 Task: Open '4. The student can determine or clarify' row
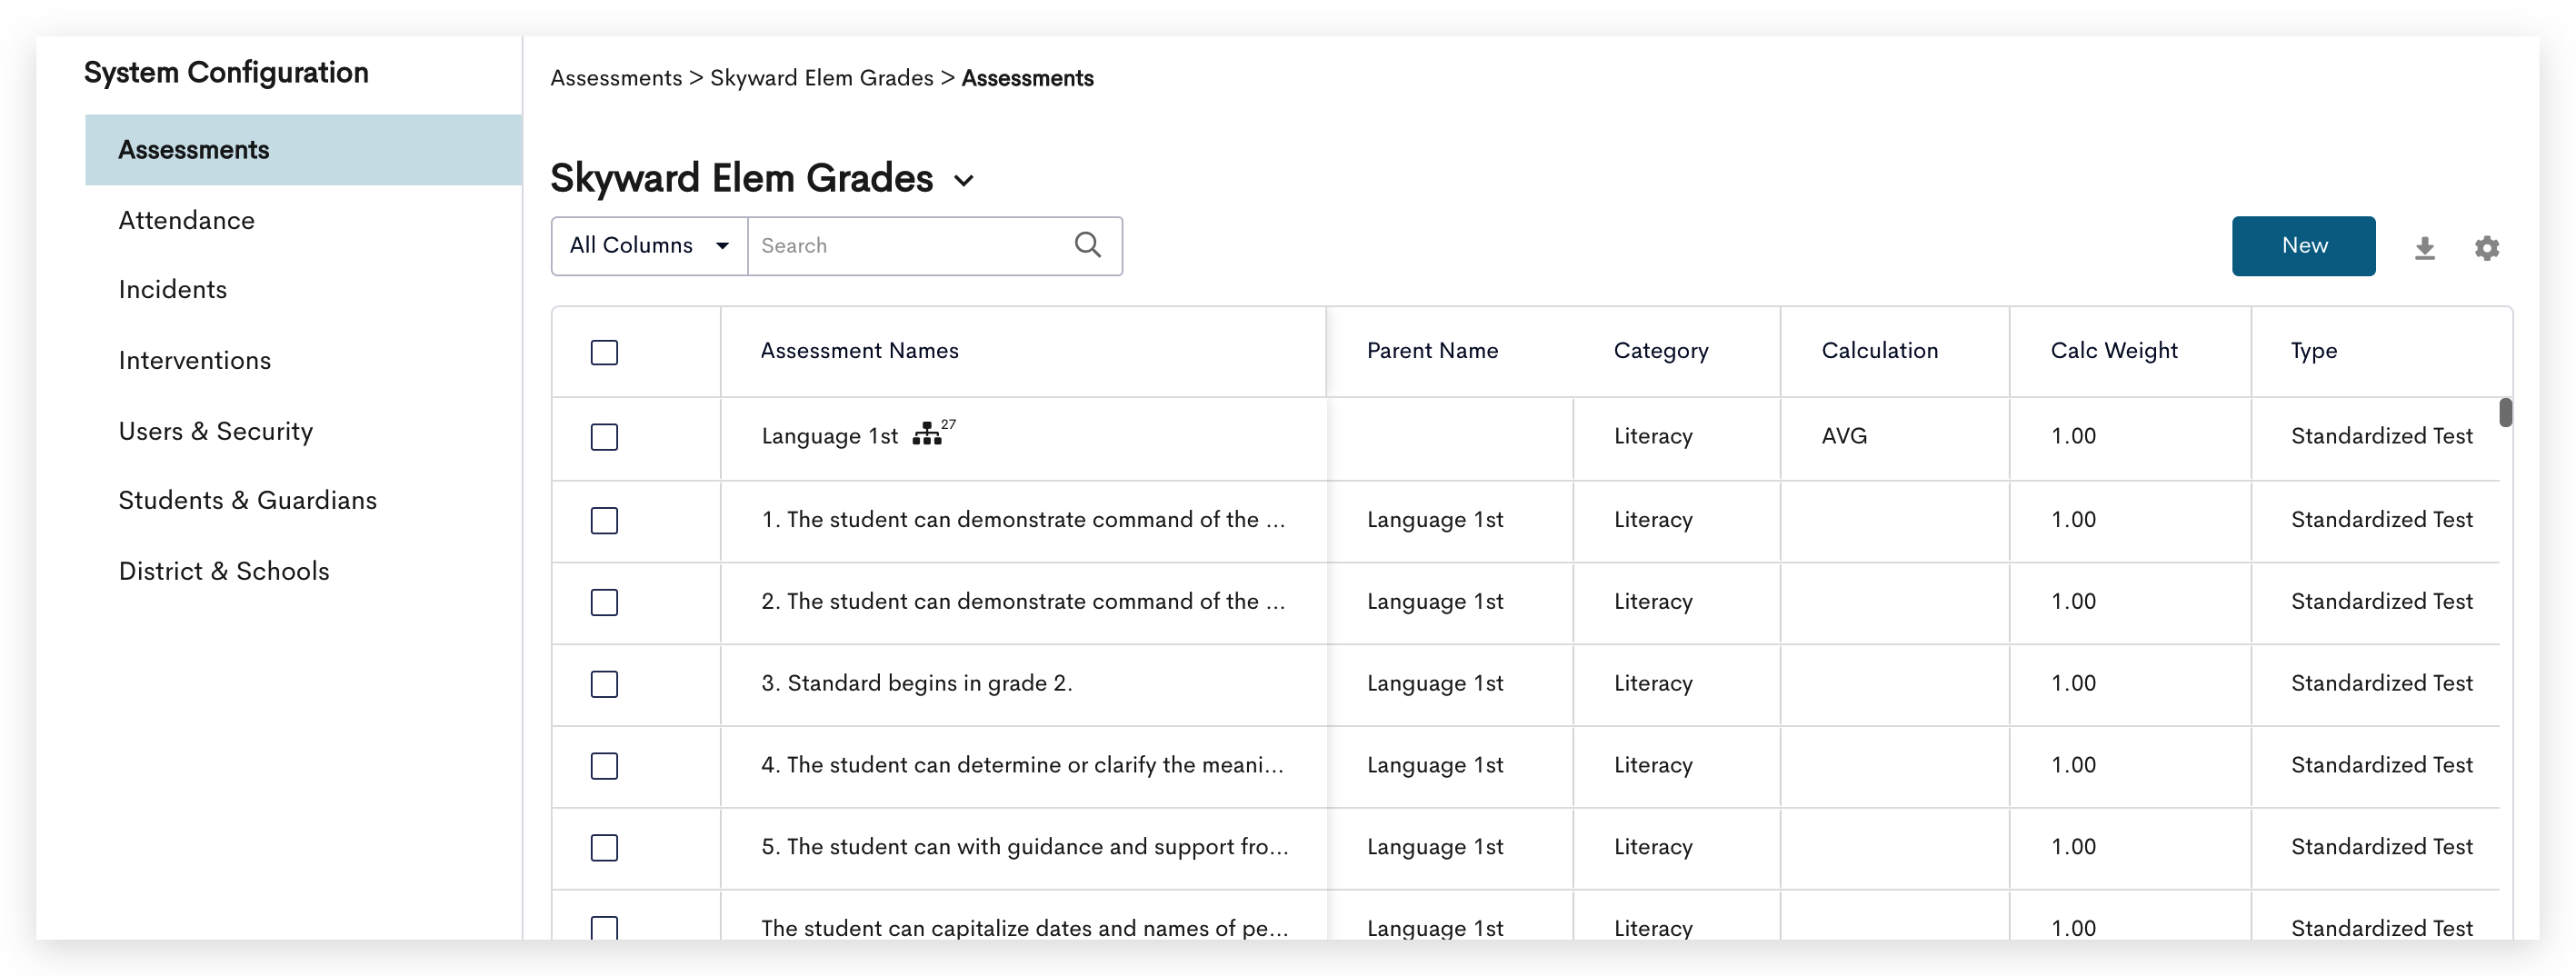(1022, 766)
